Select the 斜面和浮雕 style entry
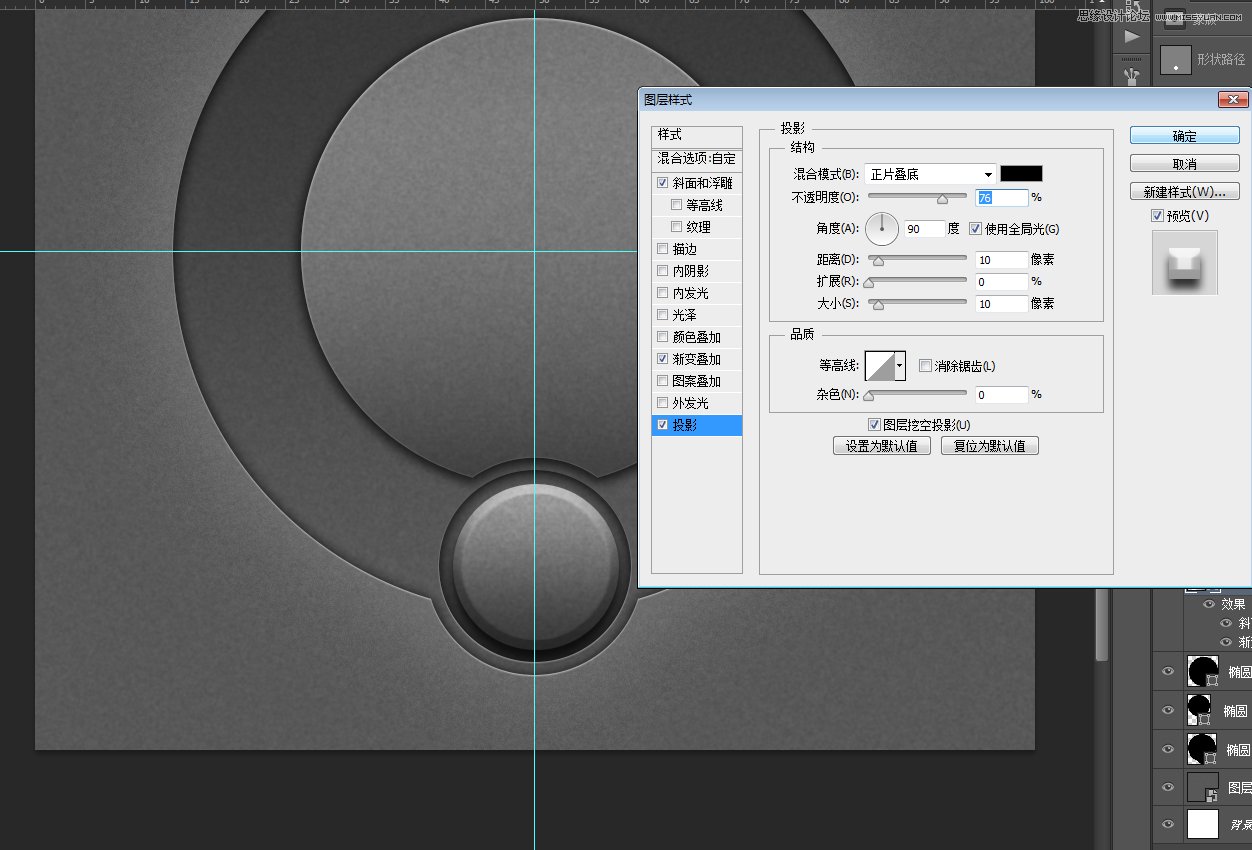 coord(698,182)
